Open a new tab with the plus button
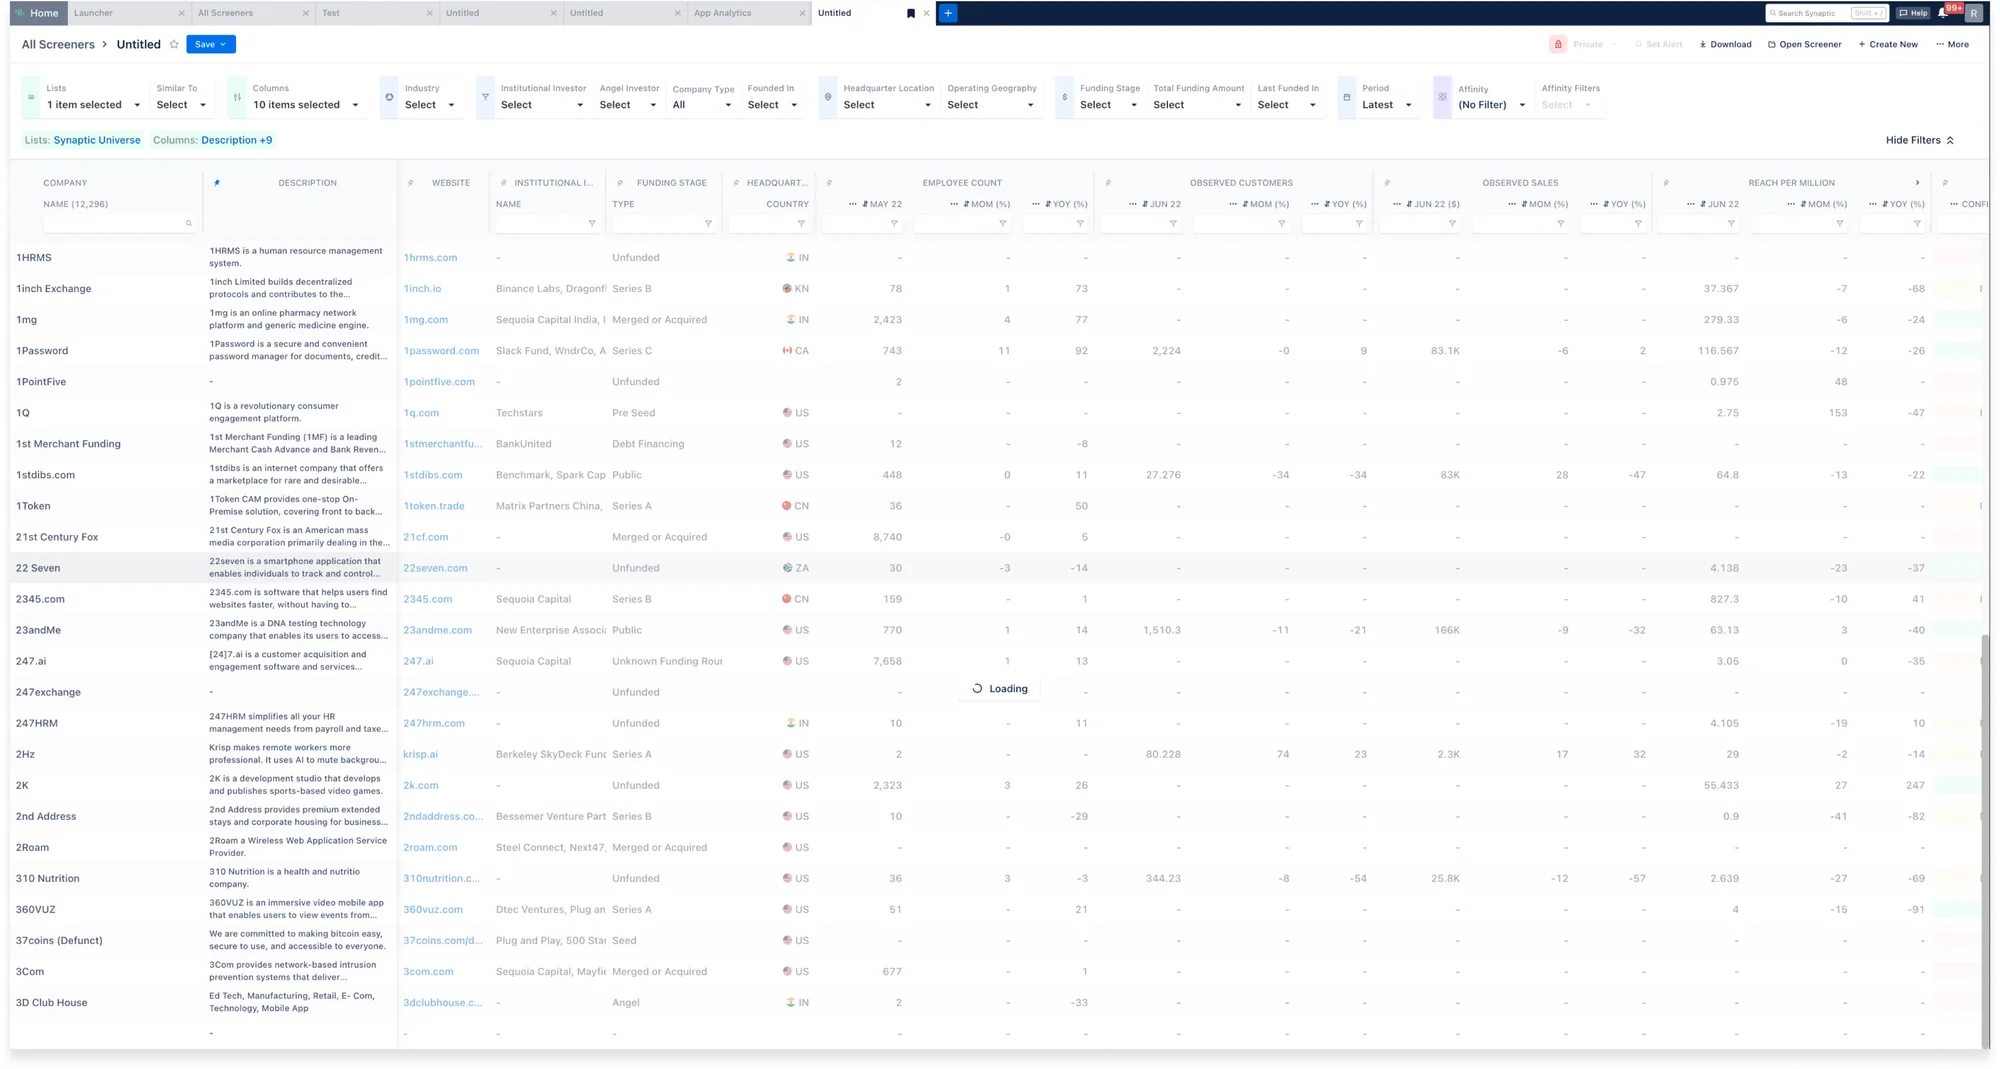Viewport: 2000px width, 1069px height. pyautogui.click(x=948, y=13)
